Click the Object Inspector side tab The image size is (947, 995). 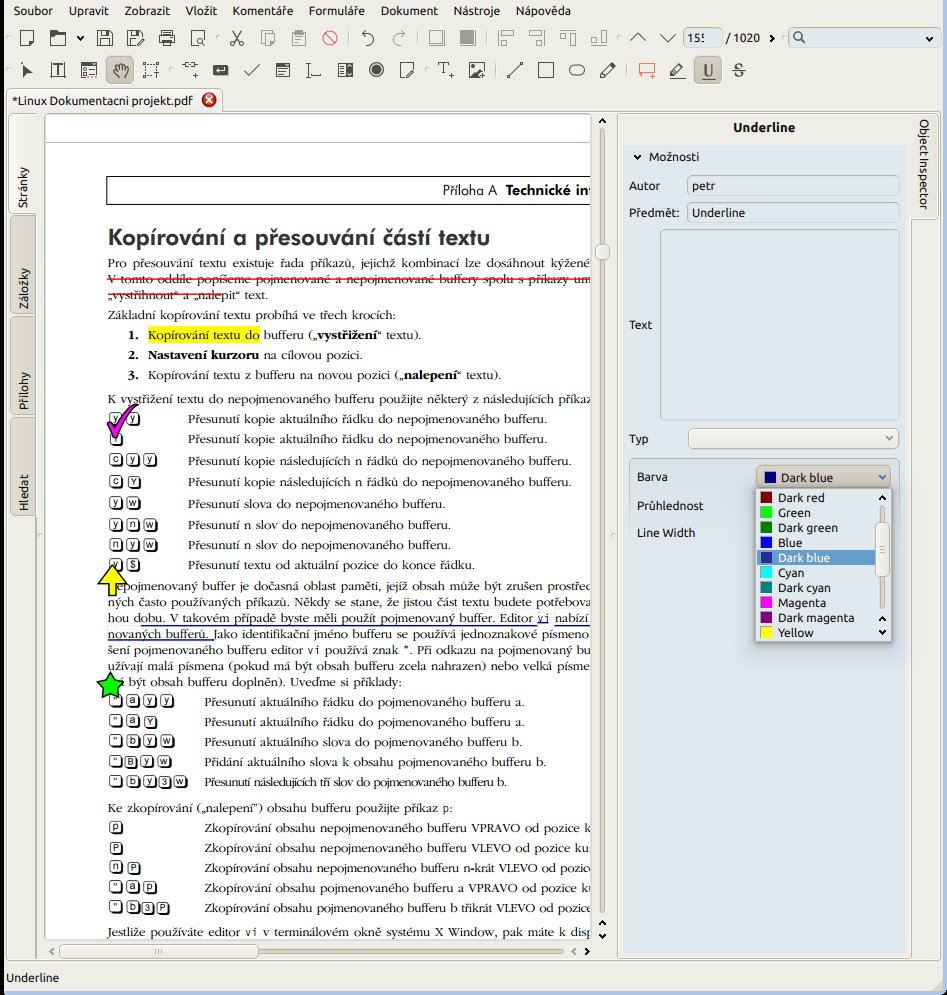click(x=924, y=164)
